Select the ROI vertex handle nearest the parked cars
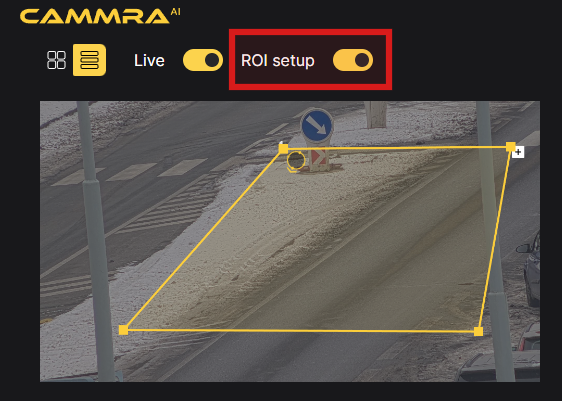Image resolution: width=562 pixels, height=401 pixels. [x=478, y=331]
